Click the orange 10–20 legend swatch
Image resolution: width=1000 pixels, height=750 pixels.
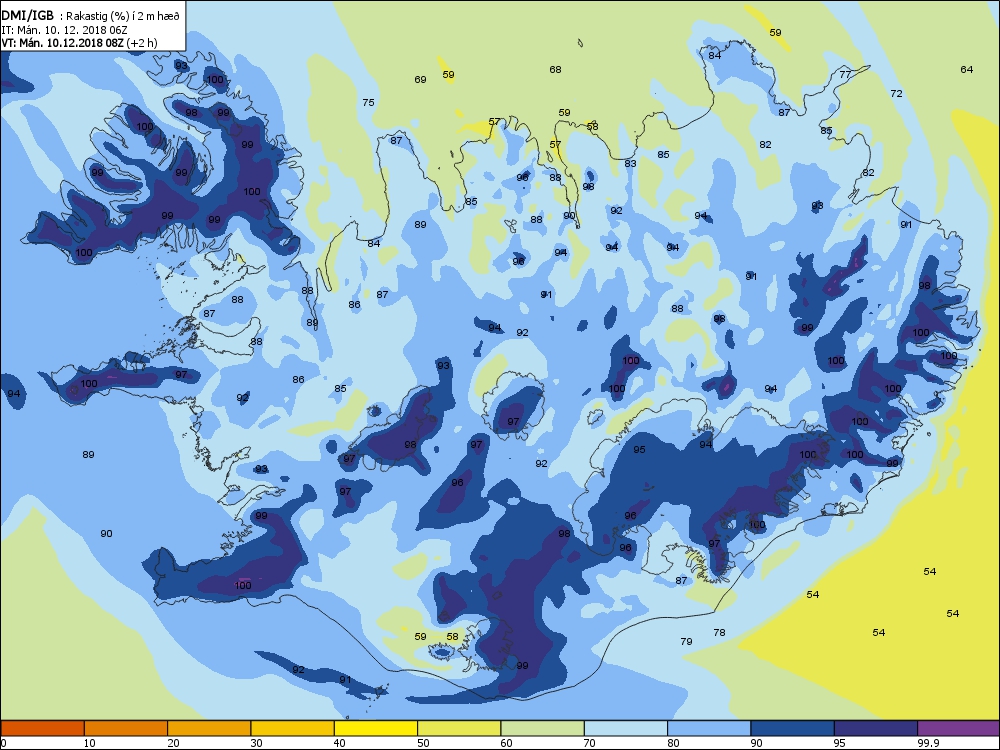[126, 728]
